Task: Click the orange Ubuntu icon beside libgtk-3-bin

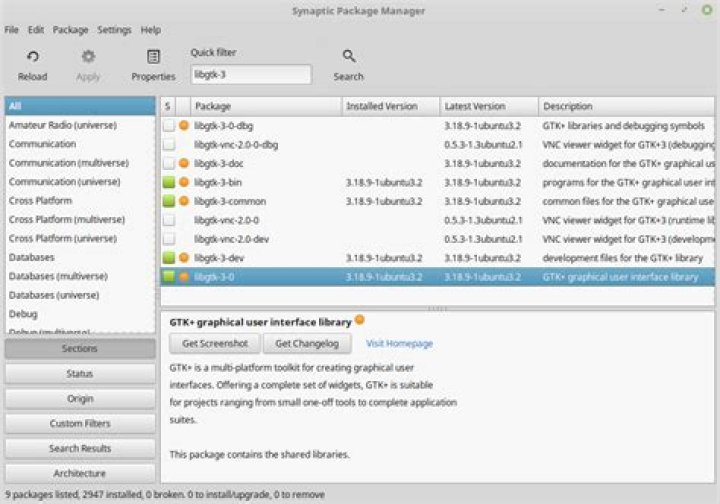Action: [184, 182]
